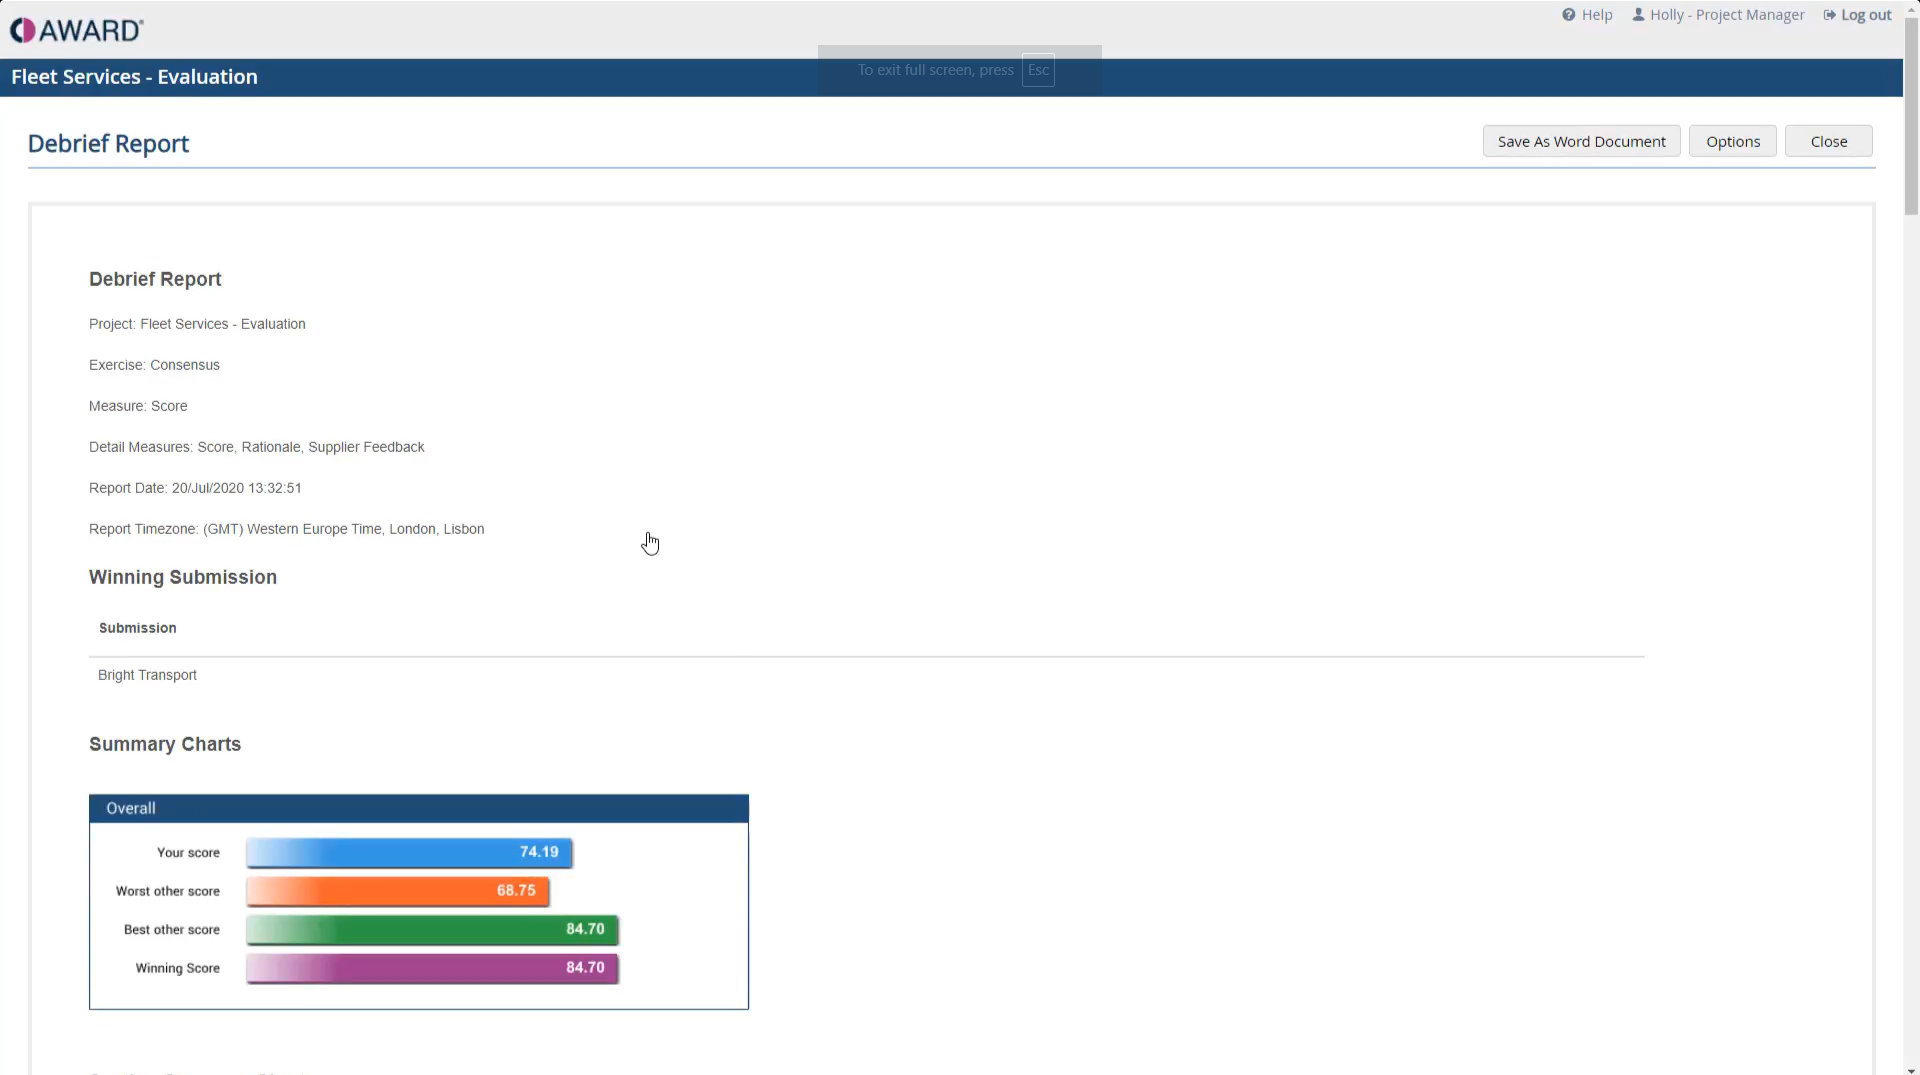The width and height of the screenshot is (1920, 1075).
Task: Click the Submission column header
Action: [137, 628]
